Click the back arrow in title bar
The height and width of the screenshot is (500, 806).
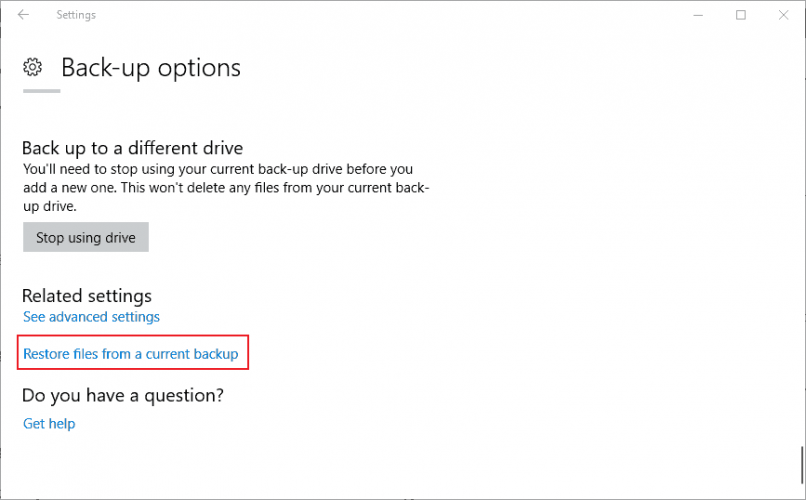coord(23,15)
